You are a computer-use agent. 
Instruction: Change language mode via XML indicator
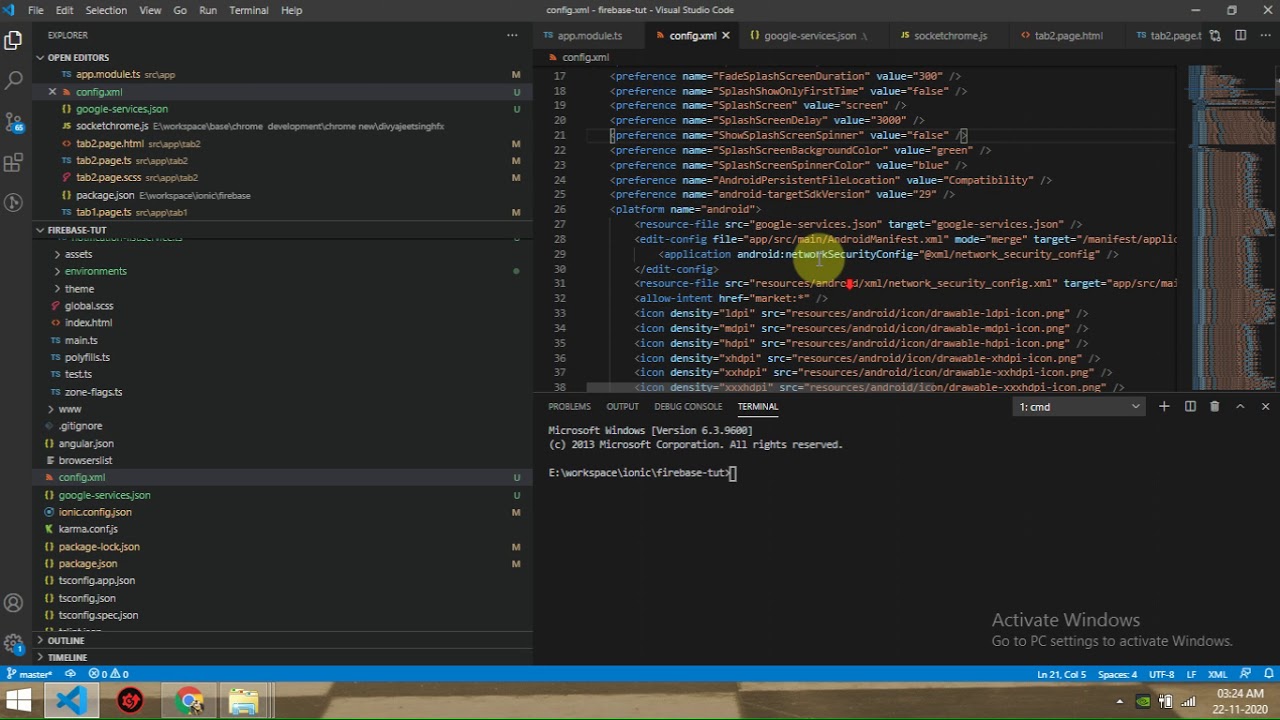point(1217,674)
